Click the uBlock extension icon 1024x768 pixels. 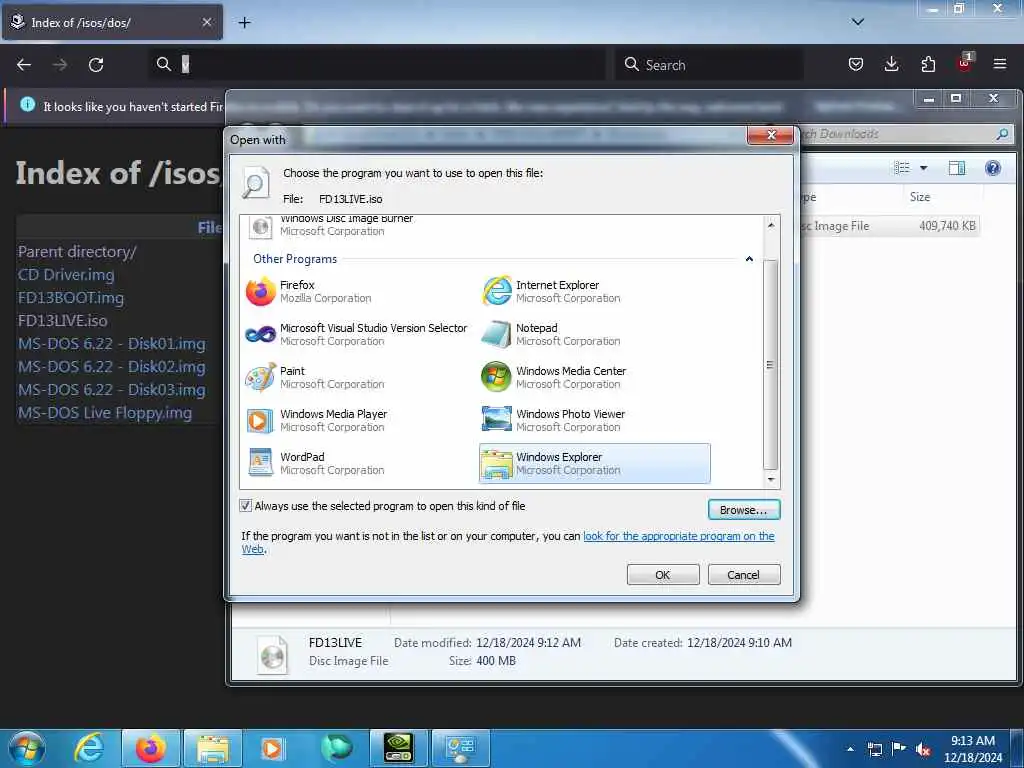pos(964,63)
